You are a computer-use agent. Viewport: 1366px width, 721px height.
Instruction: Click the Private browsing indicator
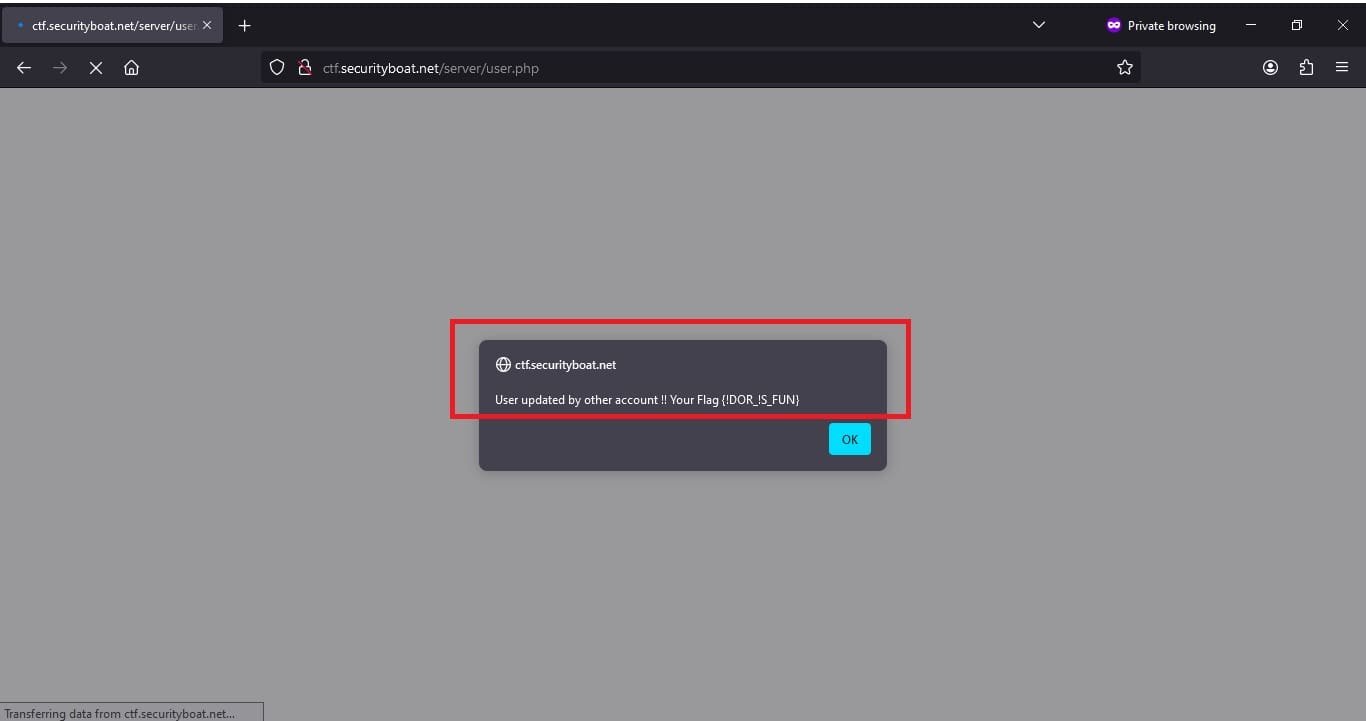(1161, 25)
